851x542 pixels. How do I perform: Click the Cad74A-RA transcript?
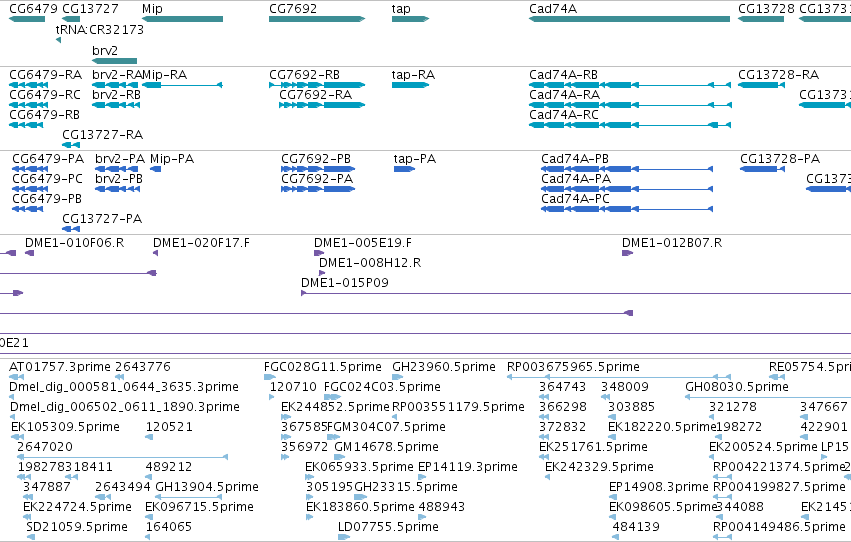(x=630, y=105)
